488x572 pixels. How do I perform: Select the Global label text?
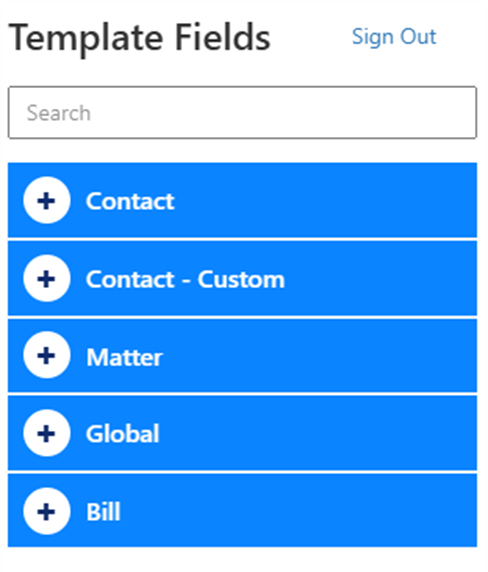pyautogui.click(x=123, y=434)
